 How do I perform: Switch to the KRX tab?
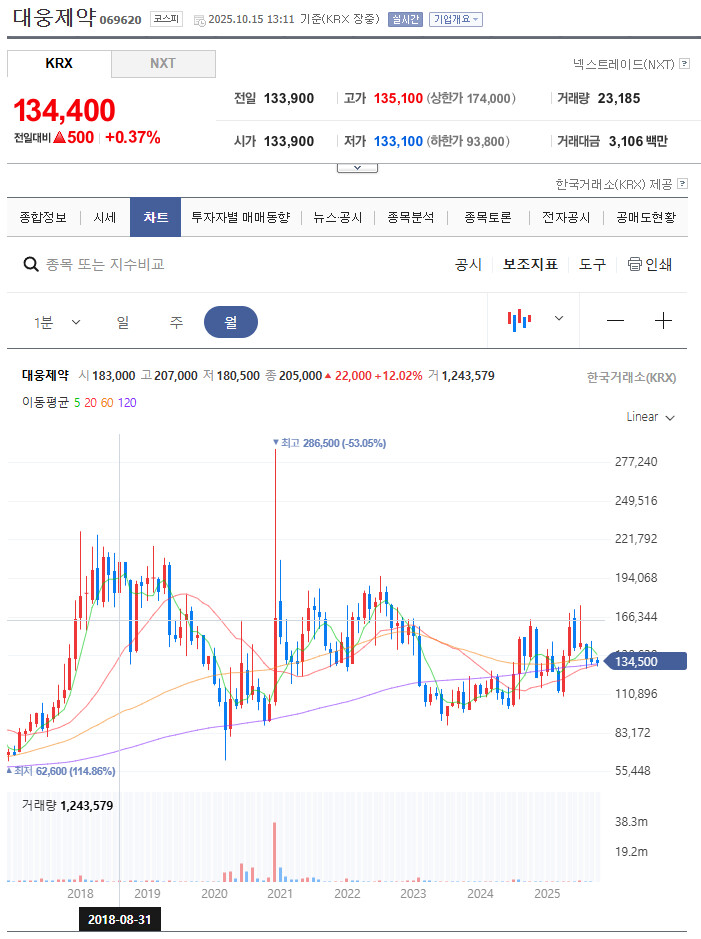[x=59, y=63]
